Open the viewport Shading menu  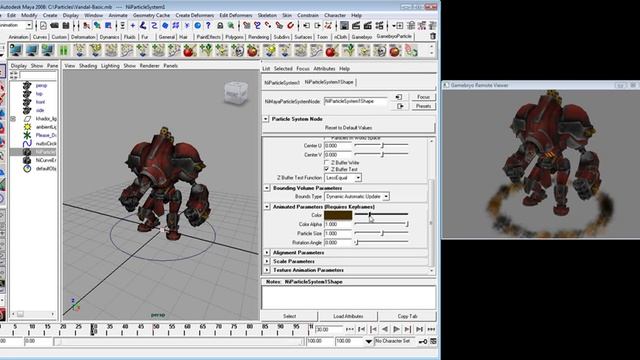click(x=88, y=66)
